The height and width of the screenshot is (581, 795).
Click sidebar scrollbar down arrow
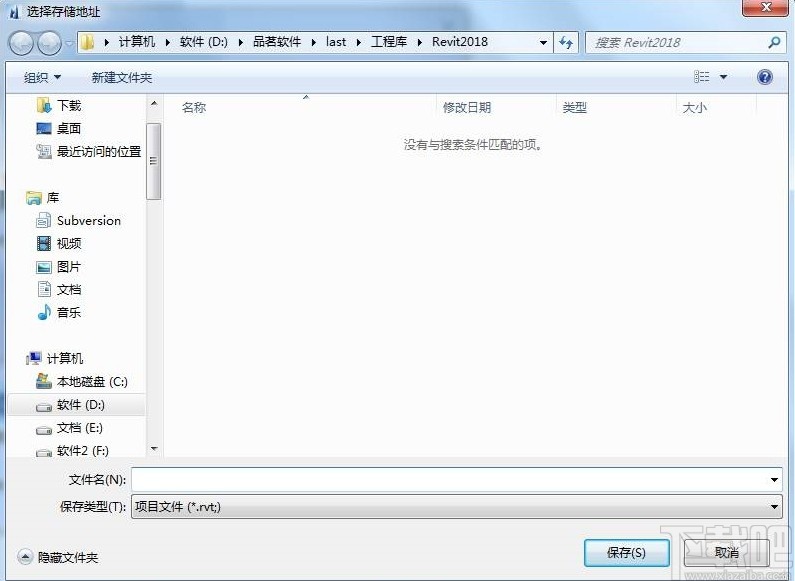(x=154, y=449)
